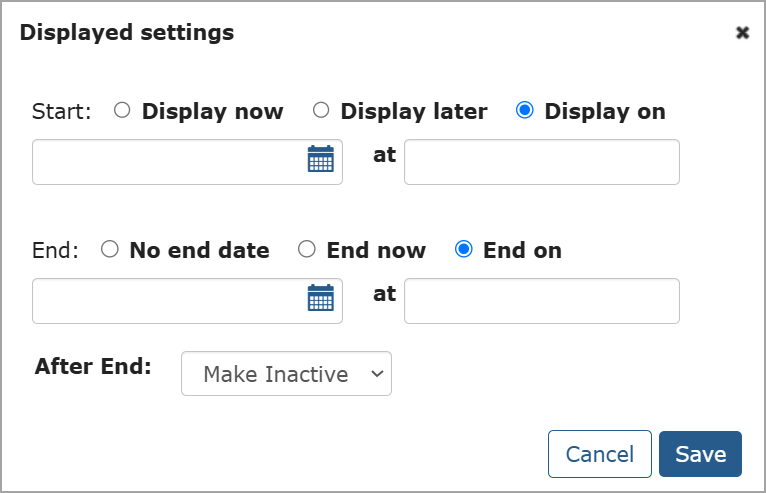
Task: Select the "Display now" radio option
Action: 122,111
